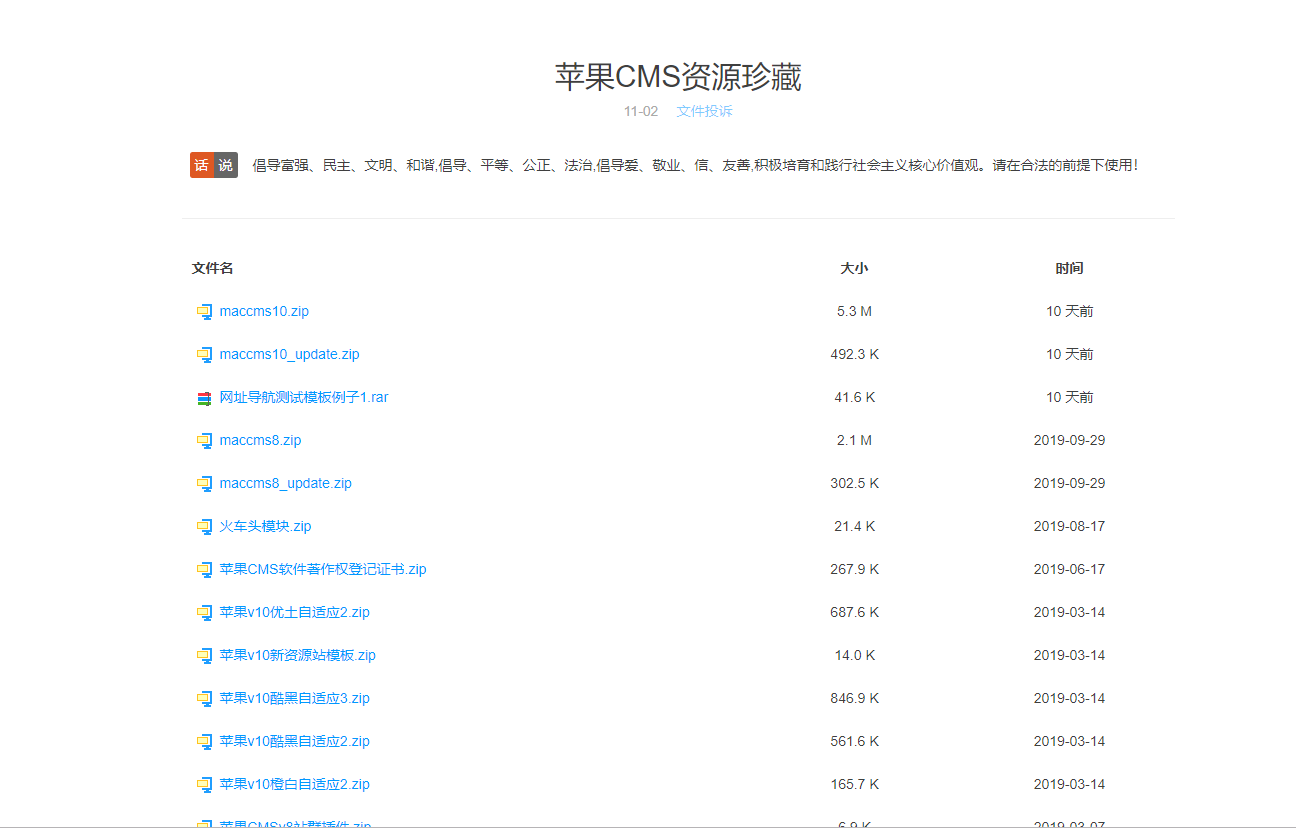
Task: Click the 大小 column header
Action: (855, 268)
